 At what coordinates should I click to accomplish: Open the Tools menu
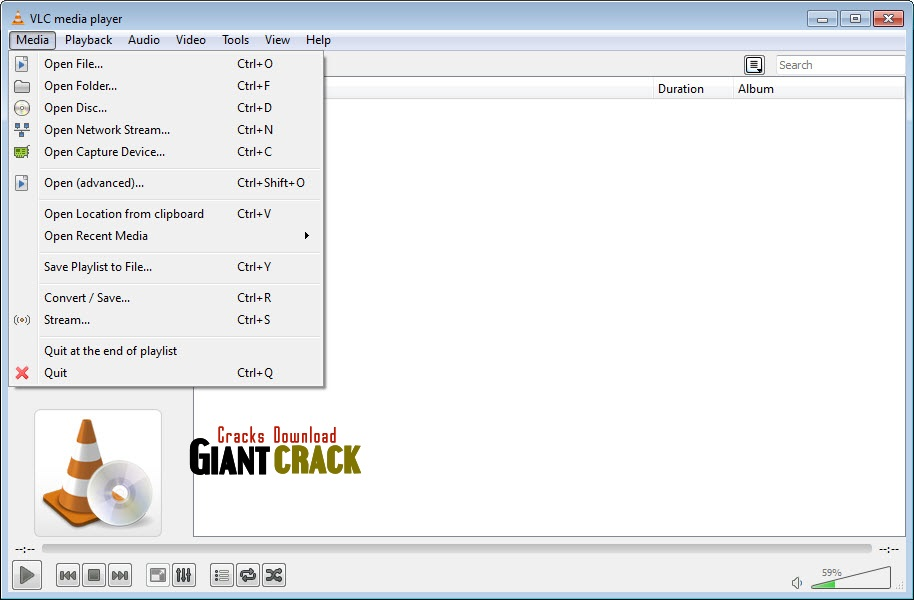coord(235,40)
